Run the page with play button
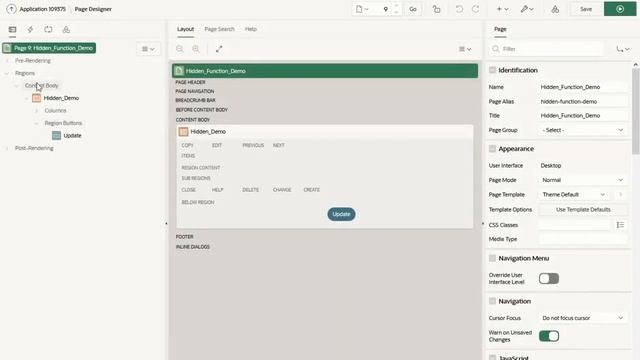The image size is (640, 360). tap(620, 9)
